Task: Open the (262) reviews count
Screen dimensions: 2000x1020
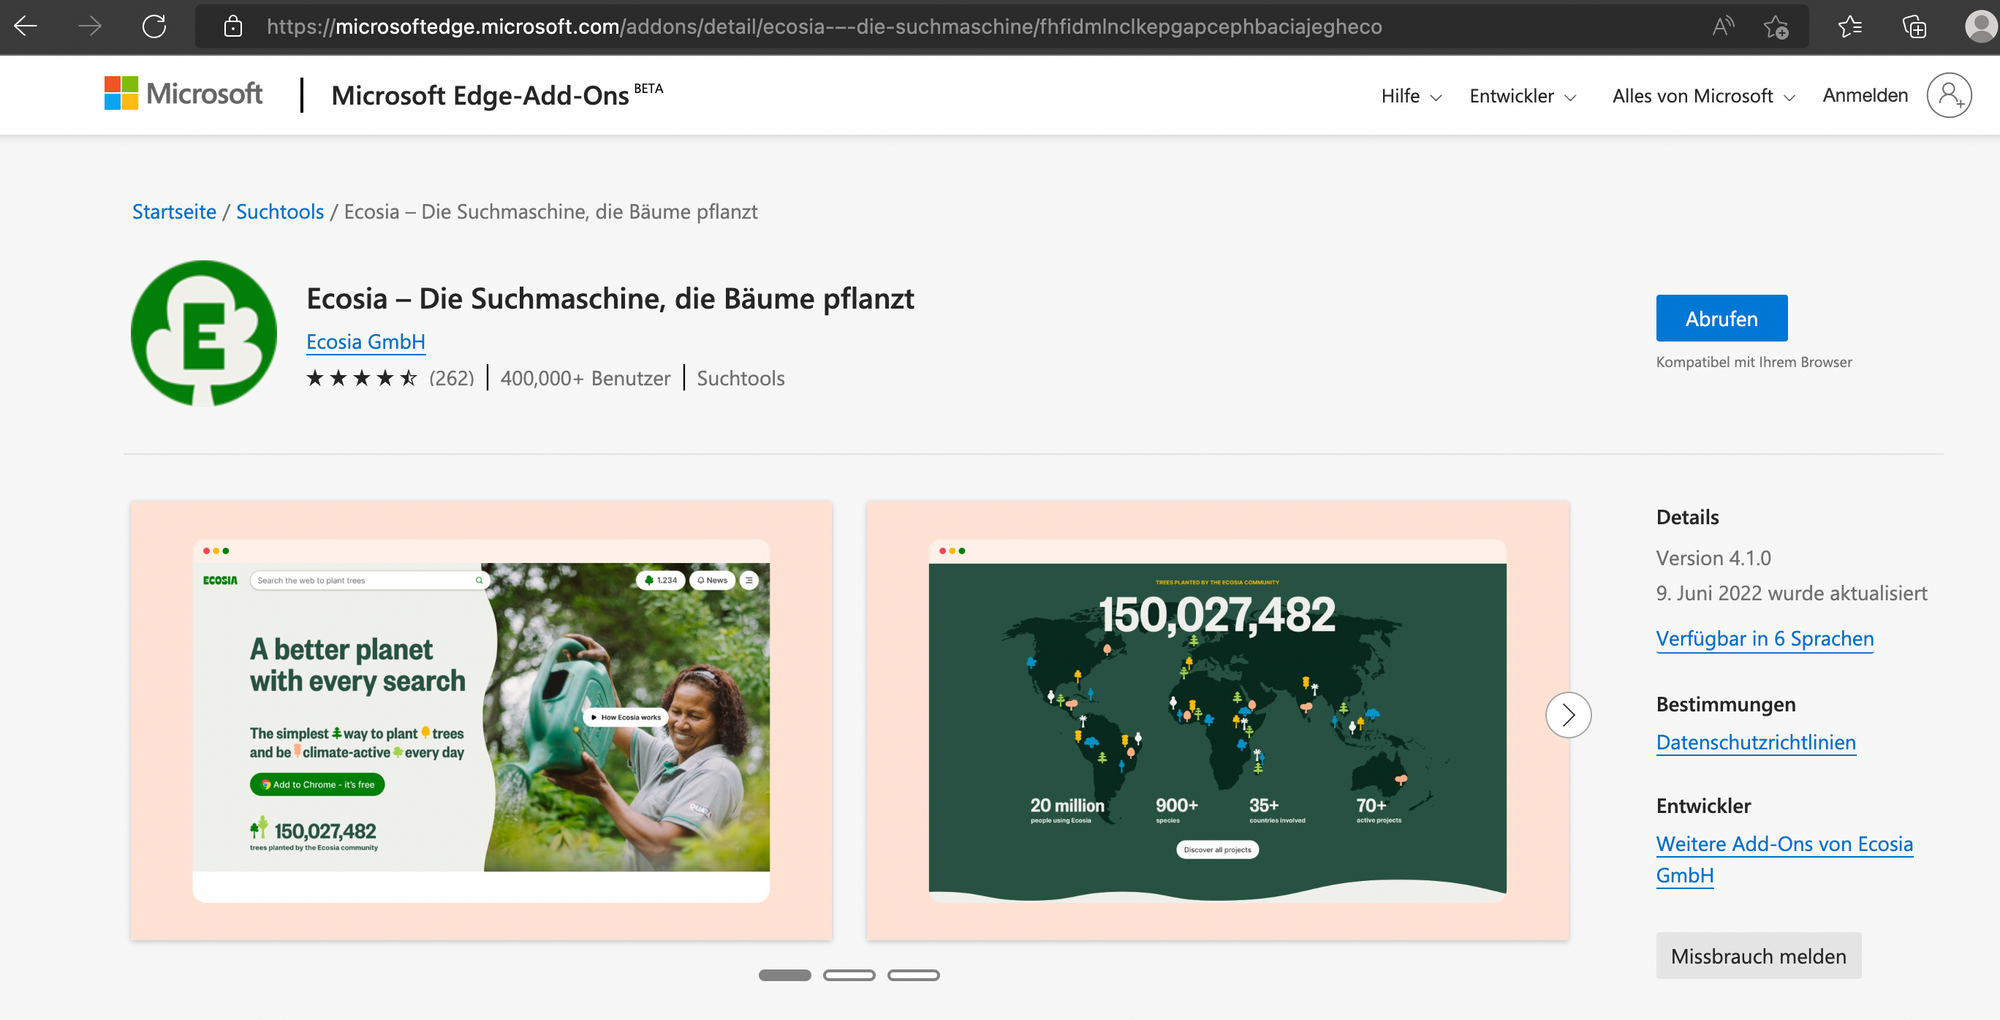Action: tap(452, 378)
